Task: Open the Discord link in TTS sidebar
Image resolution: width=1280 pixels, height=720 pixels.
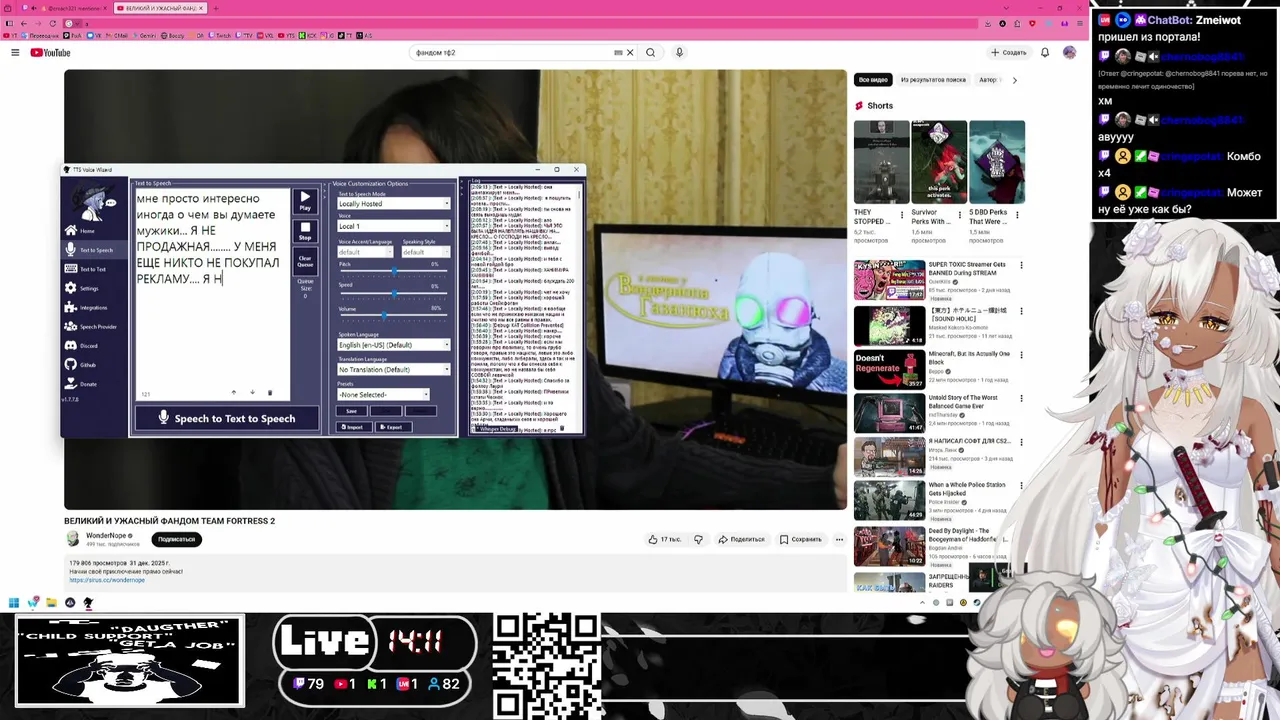Action: tap(94, 345)
